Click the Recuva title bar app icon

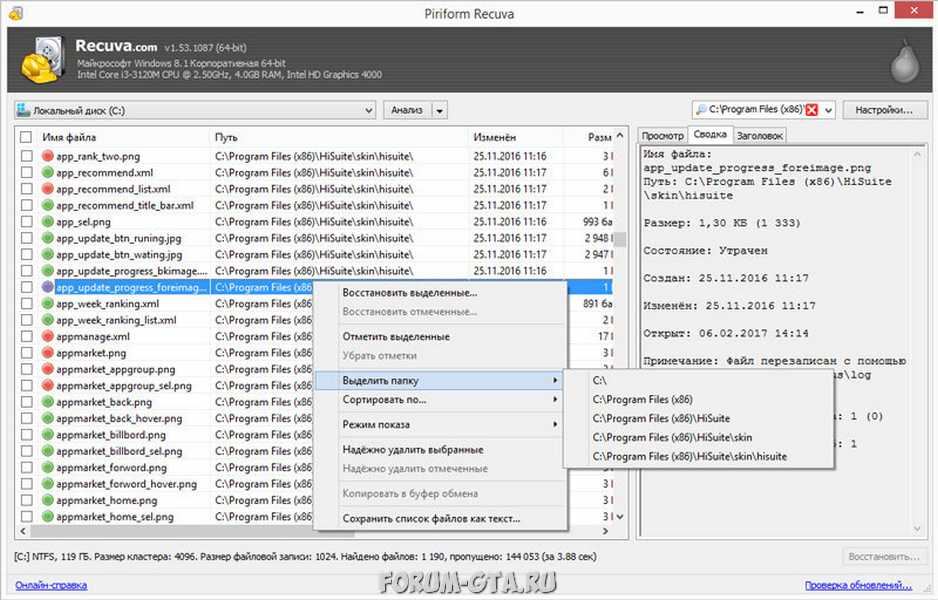coord(16,13)
